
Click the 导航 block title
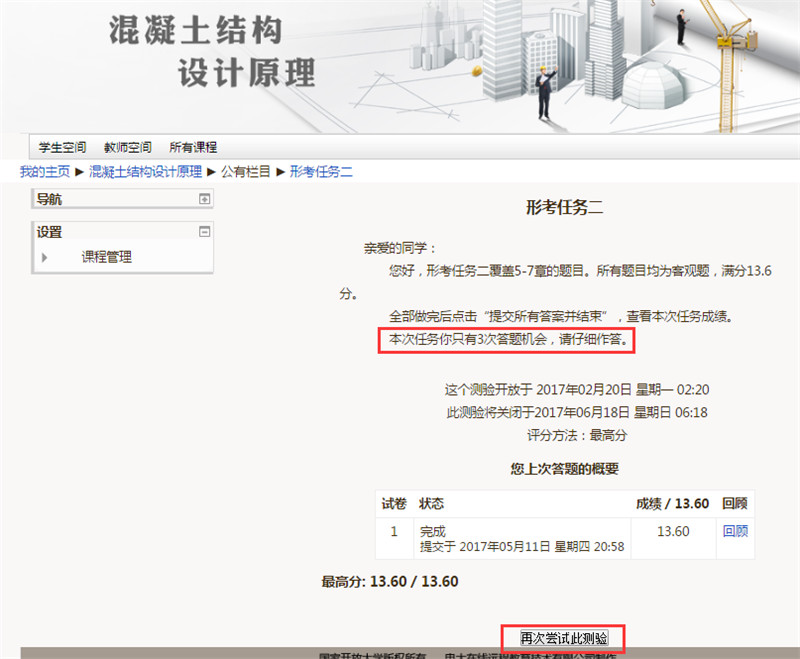tap(49, 199)
